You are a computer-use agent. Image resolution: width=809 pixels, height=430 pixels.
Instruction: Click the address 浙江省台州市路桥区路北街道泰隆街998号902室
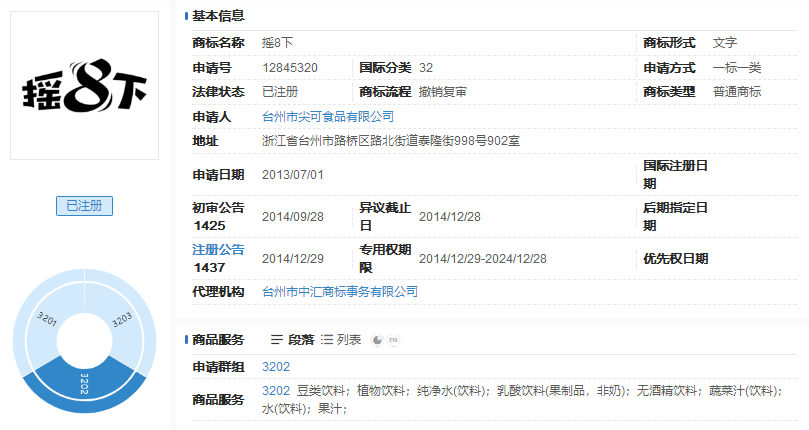tap(391, 140)
